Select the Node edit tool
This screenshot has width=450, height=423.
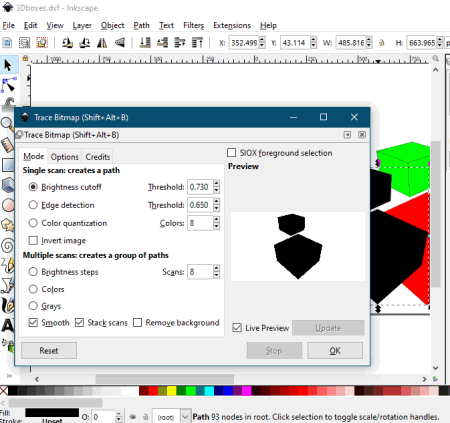click(8, 85)
